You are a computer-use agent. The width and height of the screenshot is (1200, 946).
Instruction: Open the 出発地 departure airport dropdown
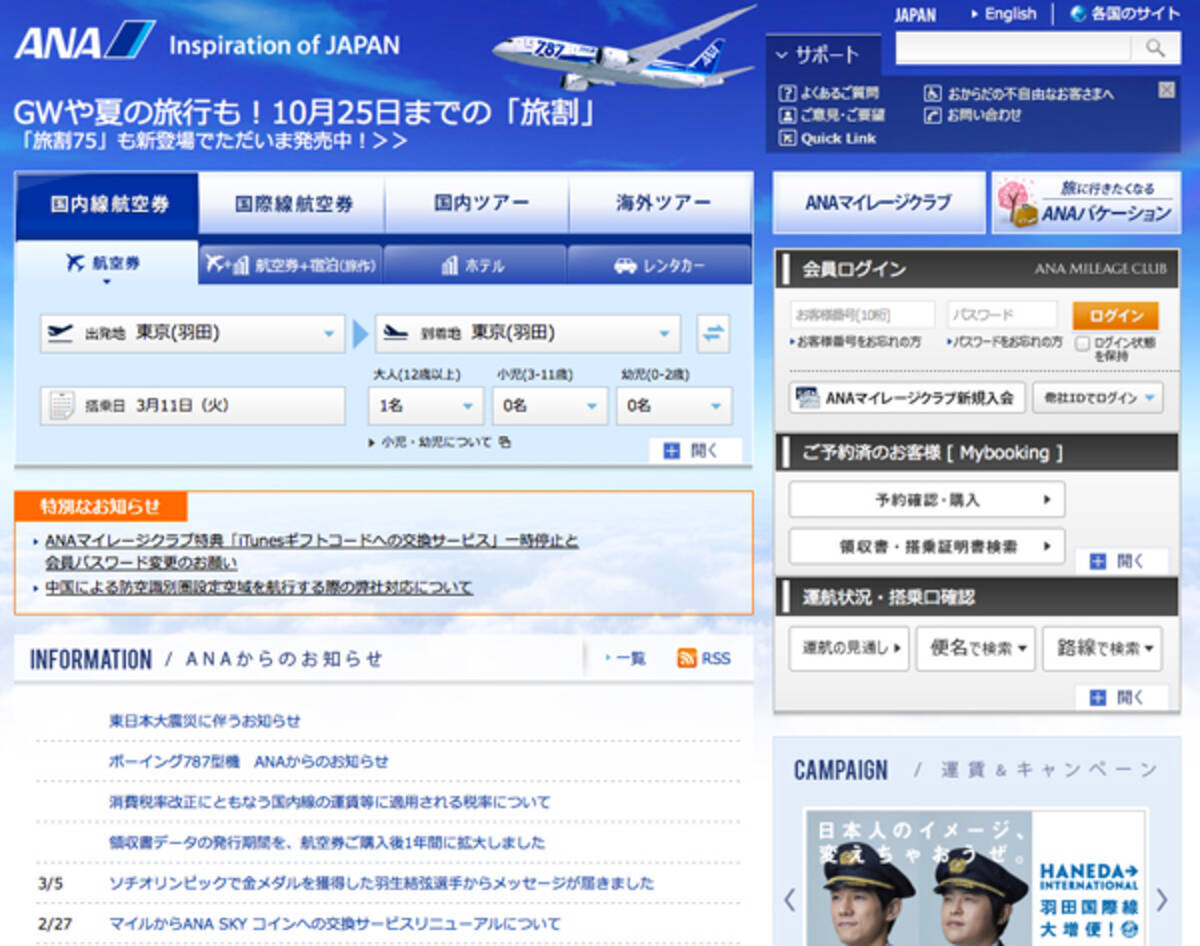(192, 333)
